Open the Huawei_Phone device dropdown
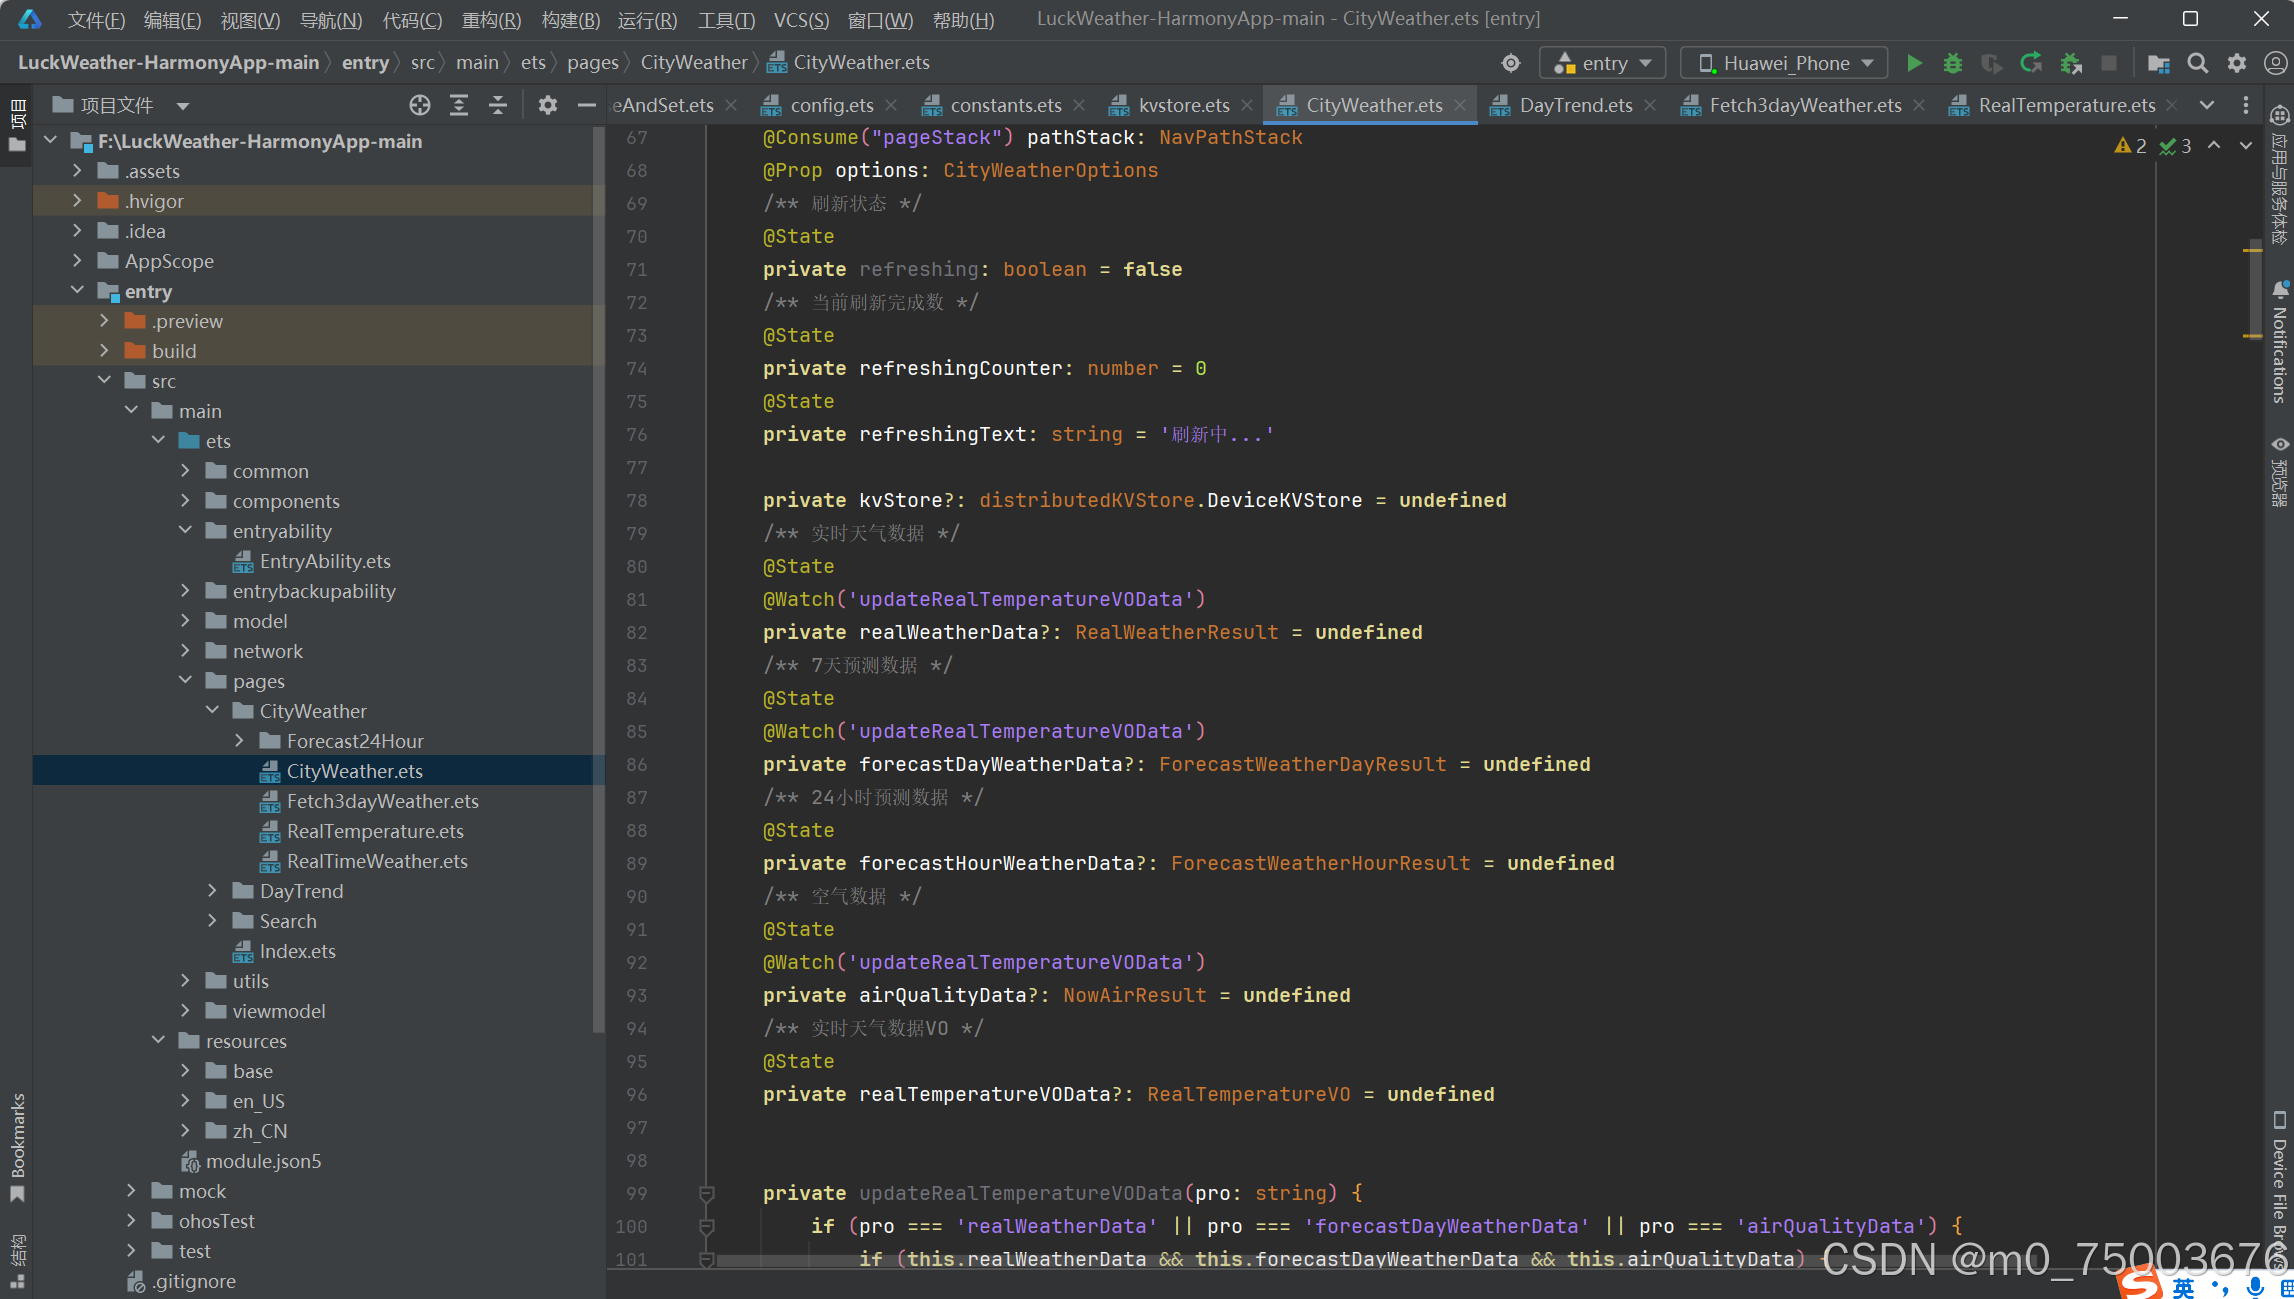This screenshot has height=1299, width=2294. click(1784, 63)
